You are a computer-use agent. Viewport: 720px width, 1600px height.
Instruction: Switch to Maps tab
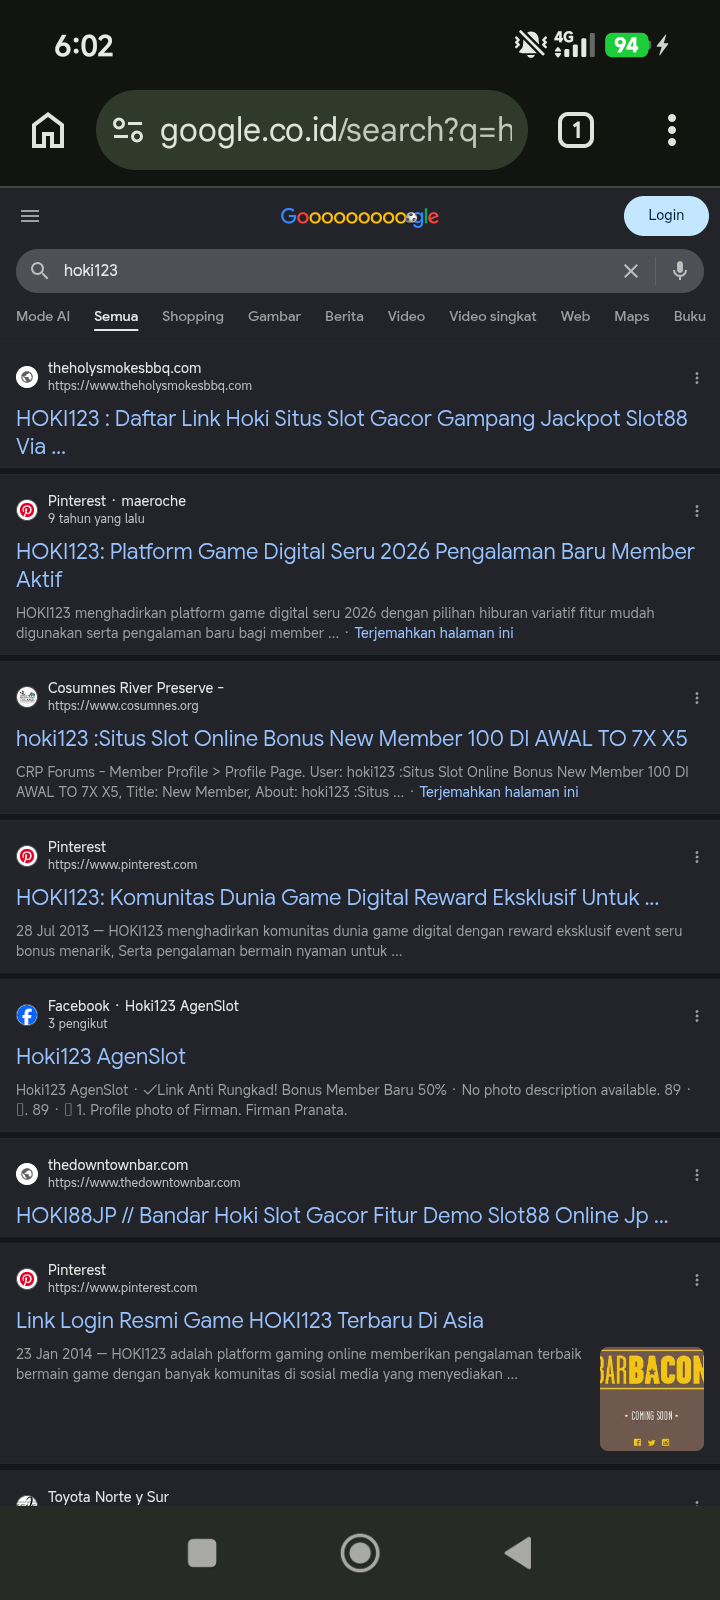click(632, 316)
